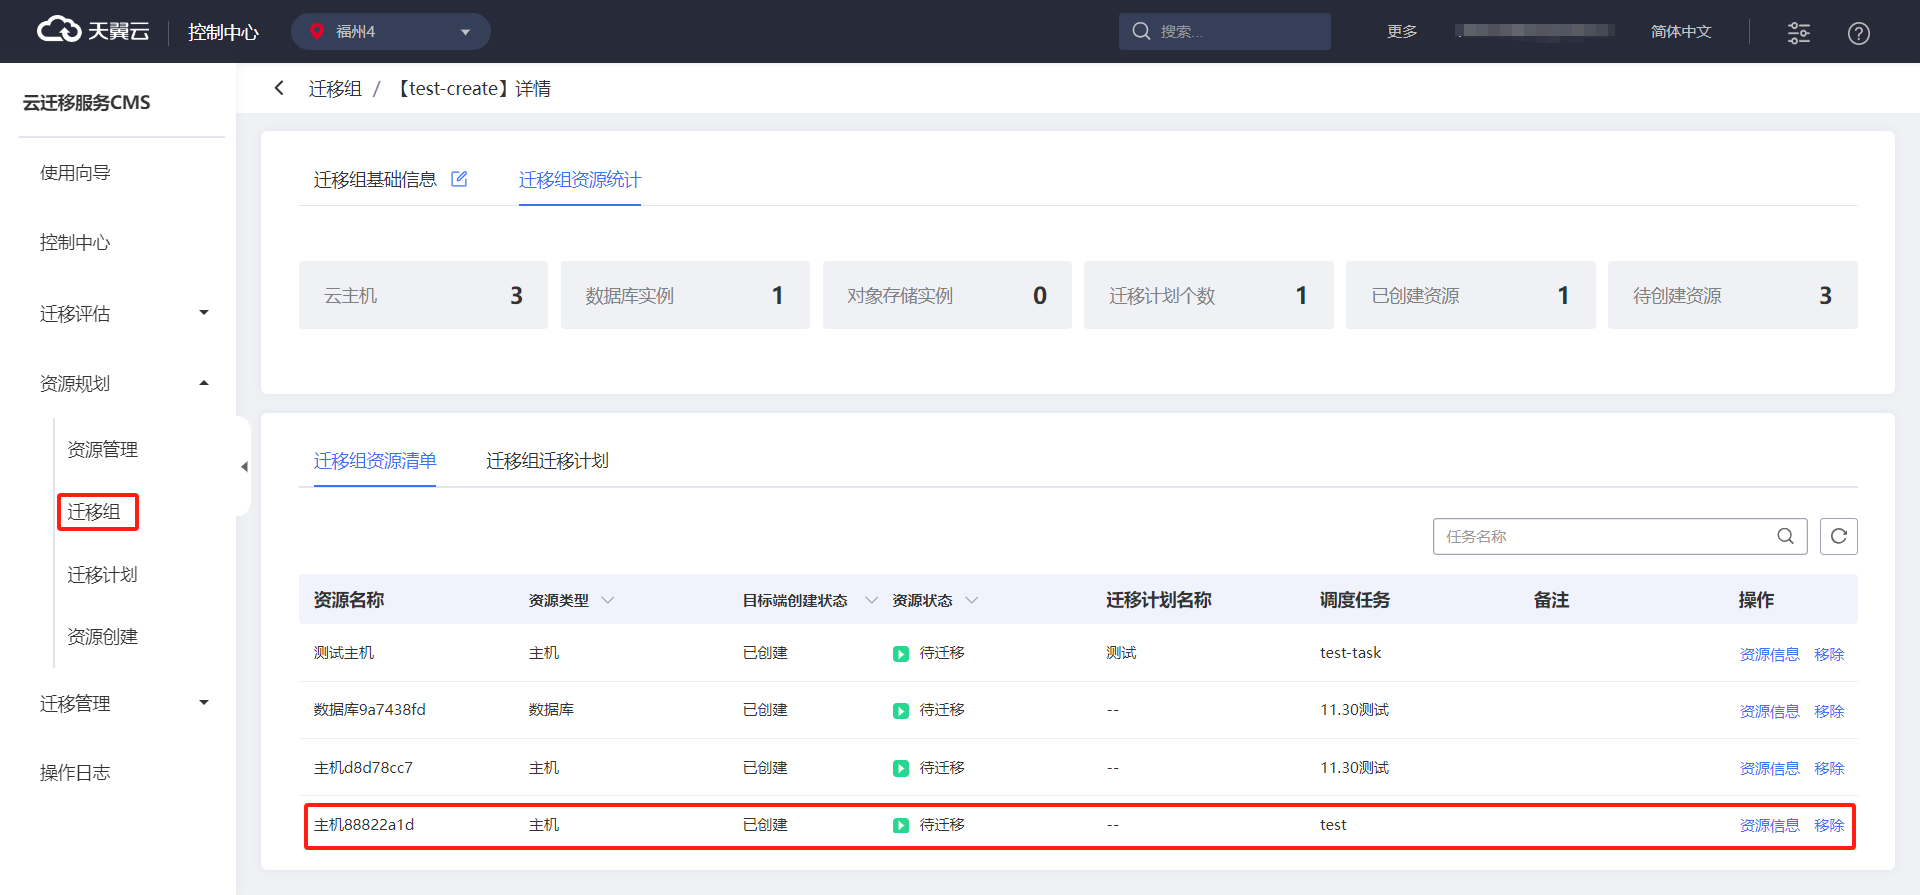1920x895 pixels.
Task: Click the location pin icon beside 福州4
Action: point(317,31)
